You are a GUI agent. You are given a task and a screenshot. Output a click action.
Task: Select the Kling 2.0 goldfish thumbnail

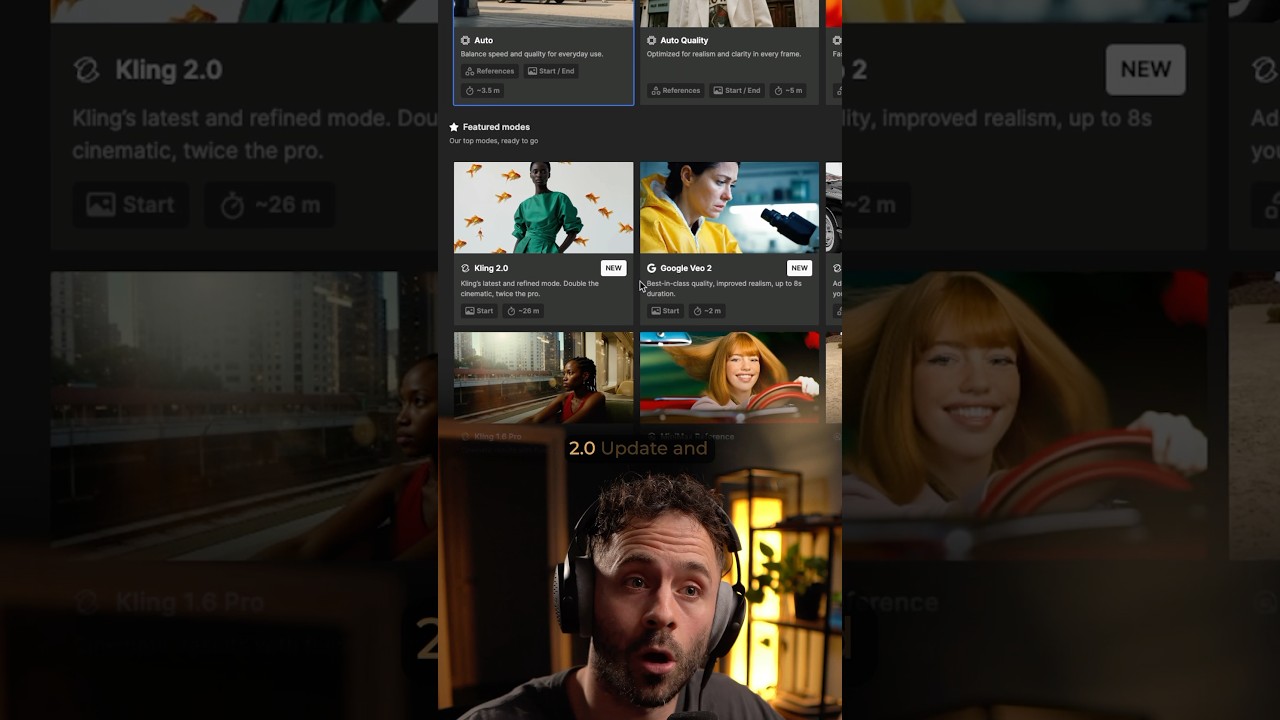pyautogui.click(x=543, y=208)
